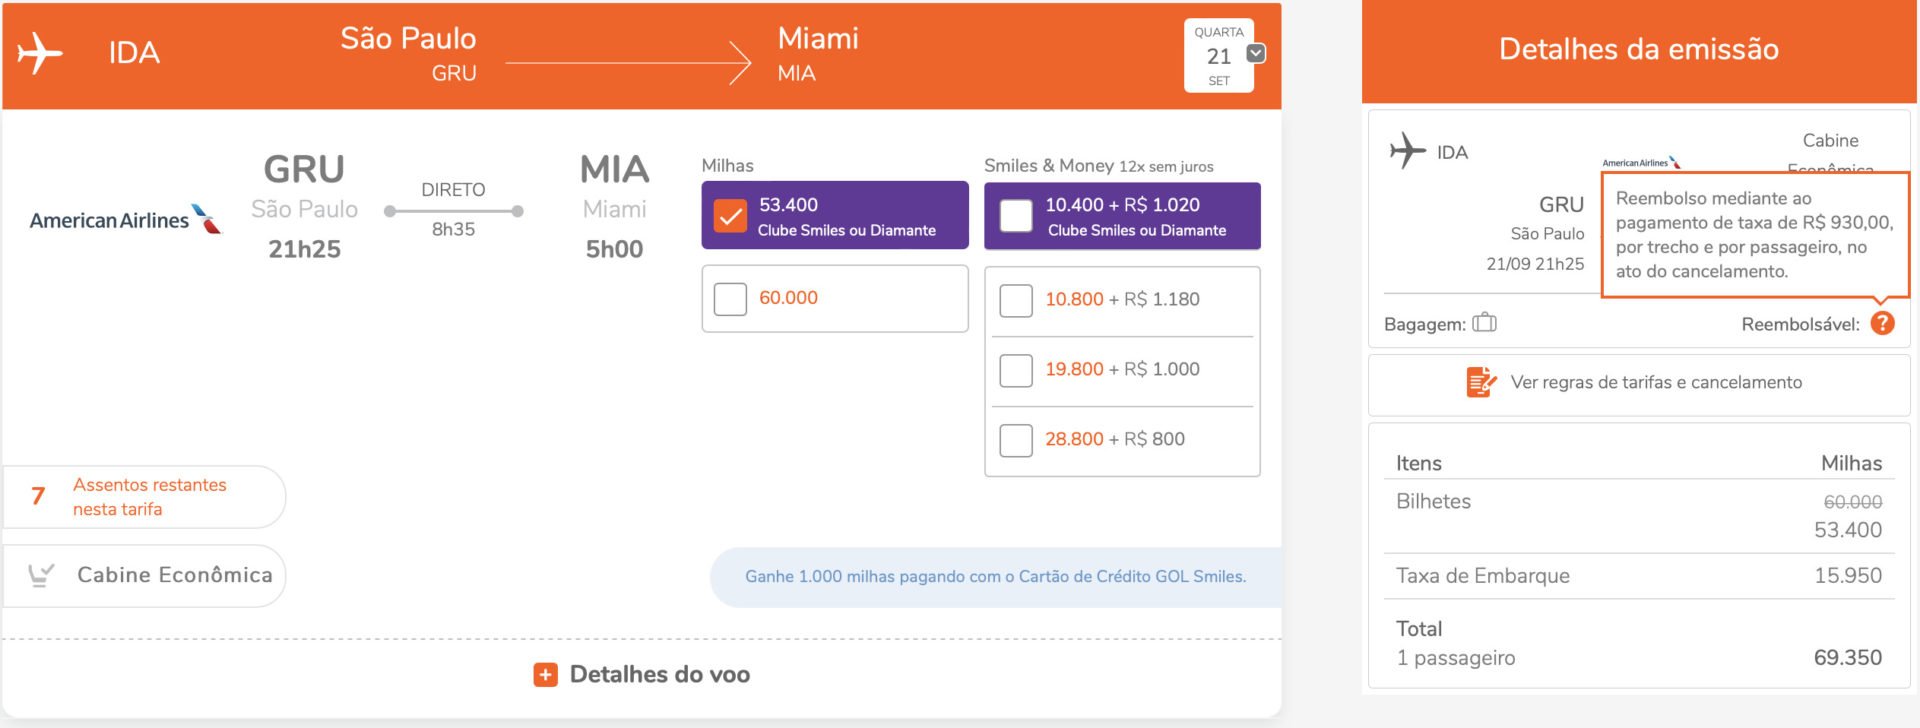Click the airplane icon in emission details IDA
The height and width of the screenshot is (728, 1920).
coord(1407,151)
